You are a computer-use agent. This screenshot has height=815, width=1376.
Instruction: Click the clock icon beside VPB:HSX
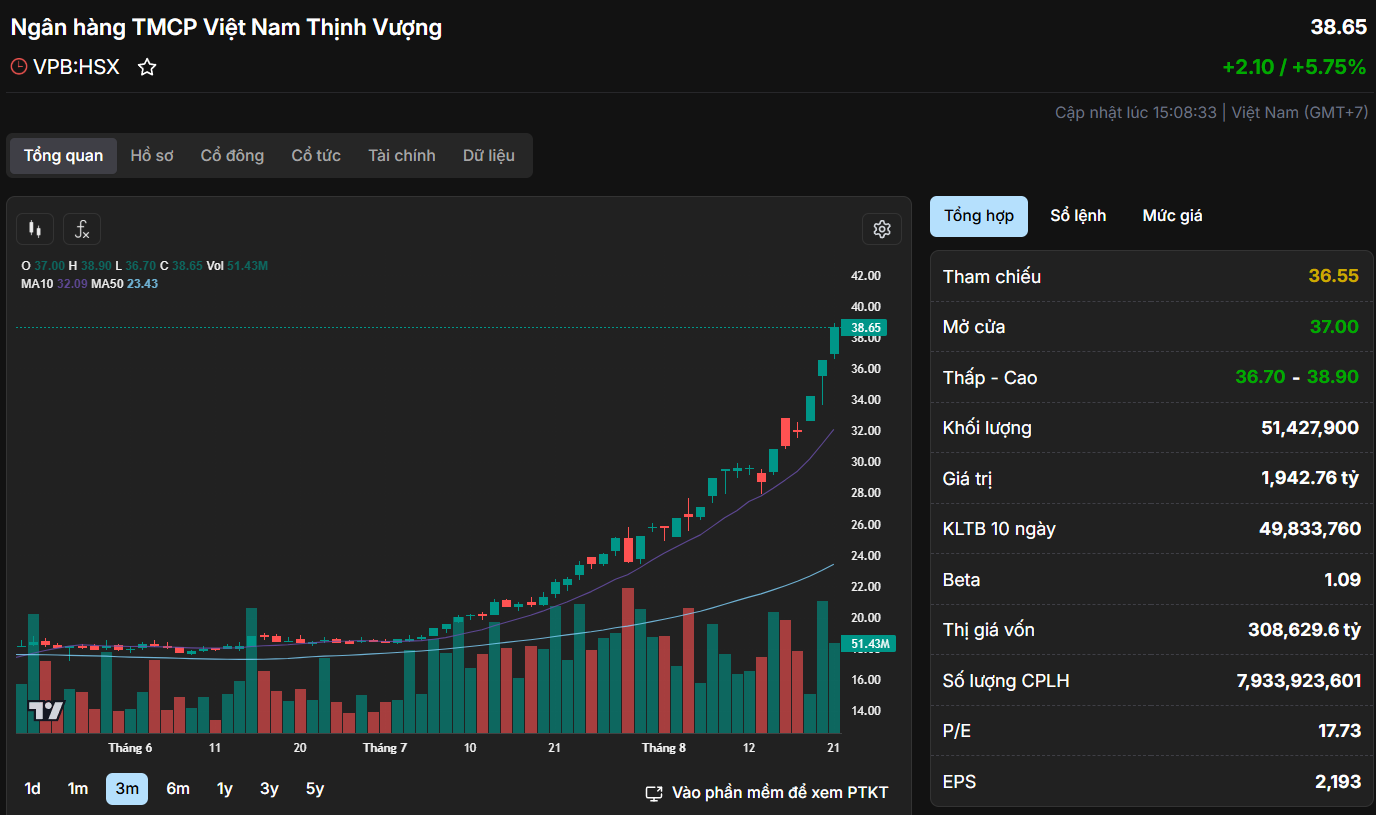coord(19,67)
